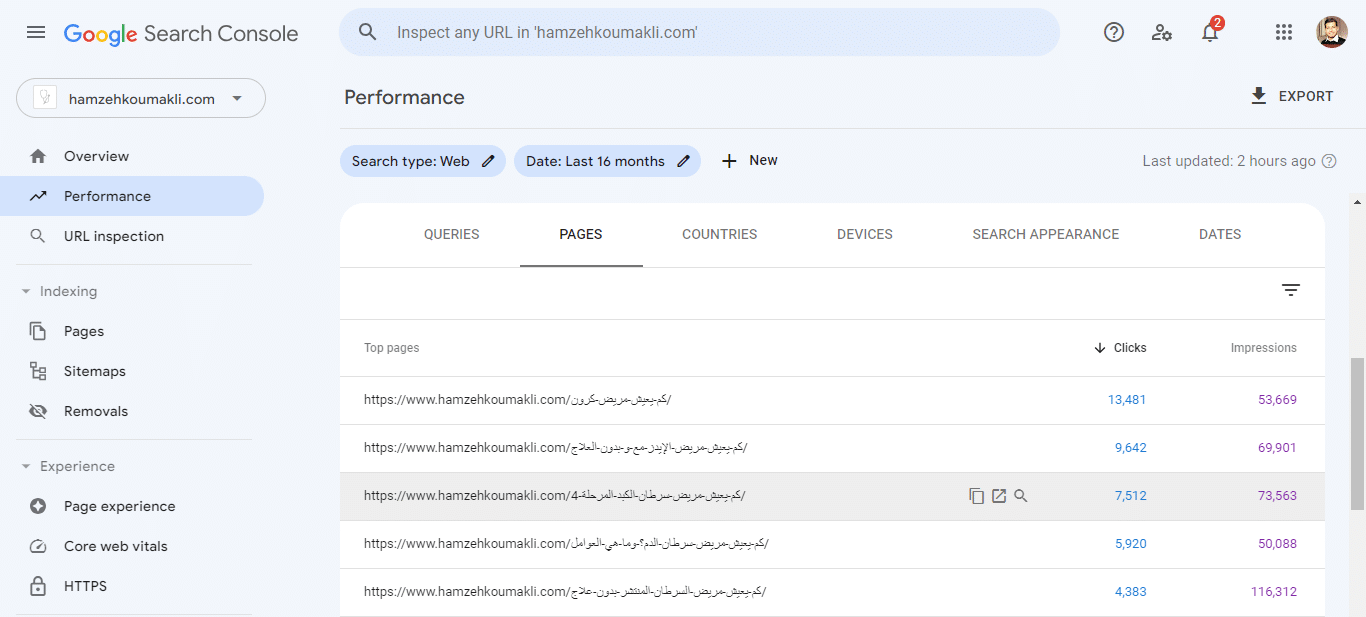Switch to the Countries tab
Viewport: 1366px width, 617px height.
[719, 235]
